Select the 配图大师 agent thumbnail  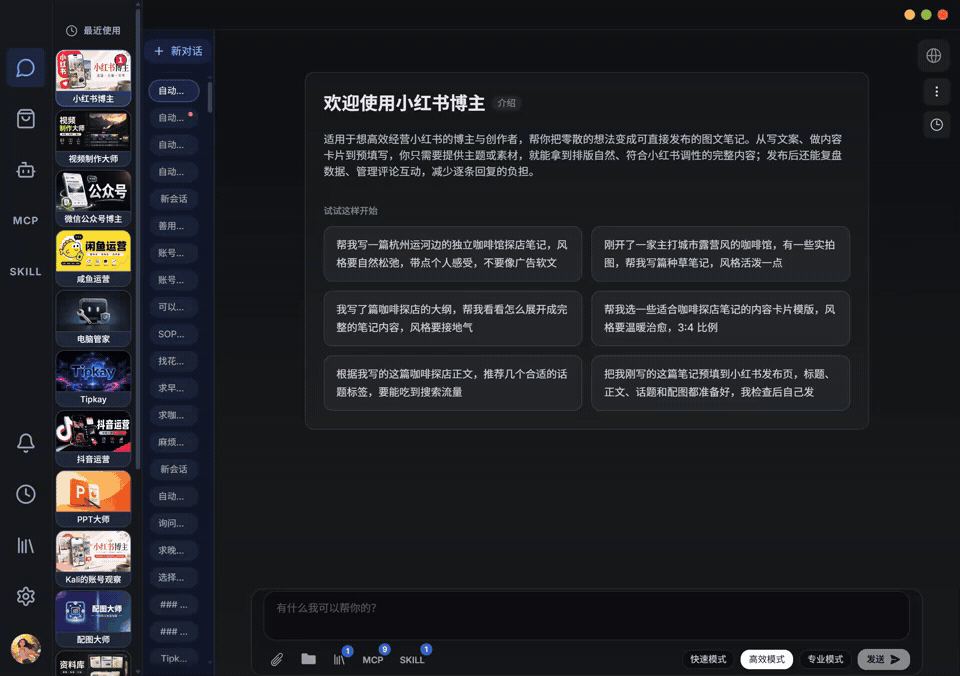pyautogui.click(x=93, y=618)
